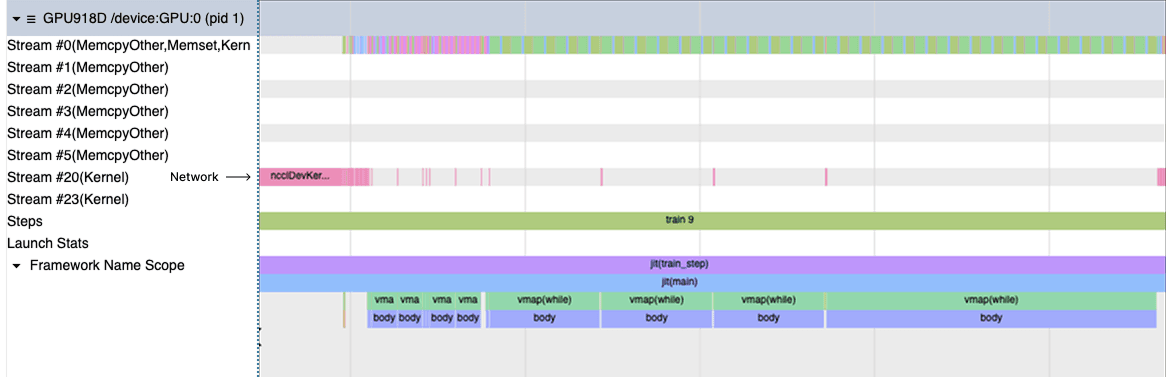Select the Stream #20(Kernel) row label
The width and height of the screenshot is (1166, 377).
pyautogui.click(x=68, y=178)
